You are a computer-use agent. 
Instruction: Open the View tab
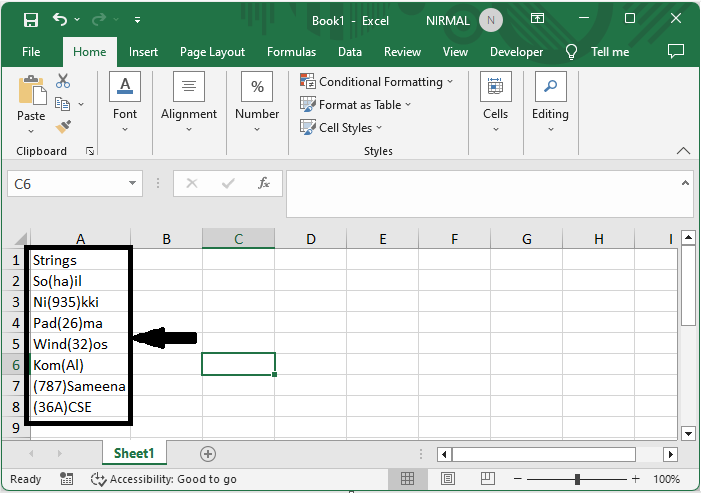pos(455,52)
